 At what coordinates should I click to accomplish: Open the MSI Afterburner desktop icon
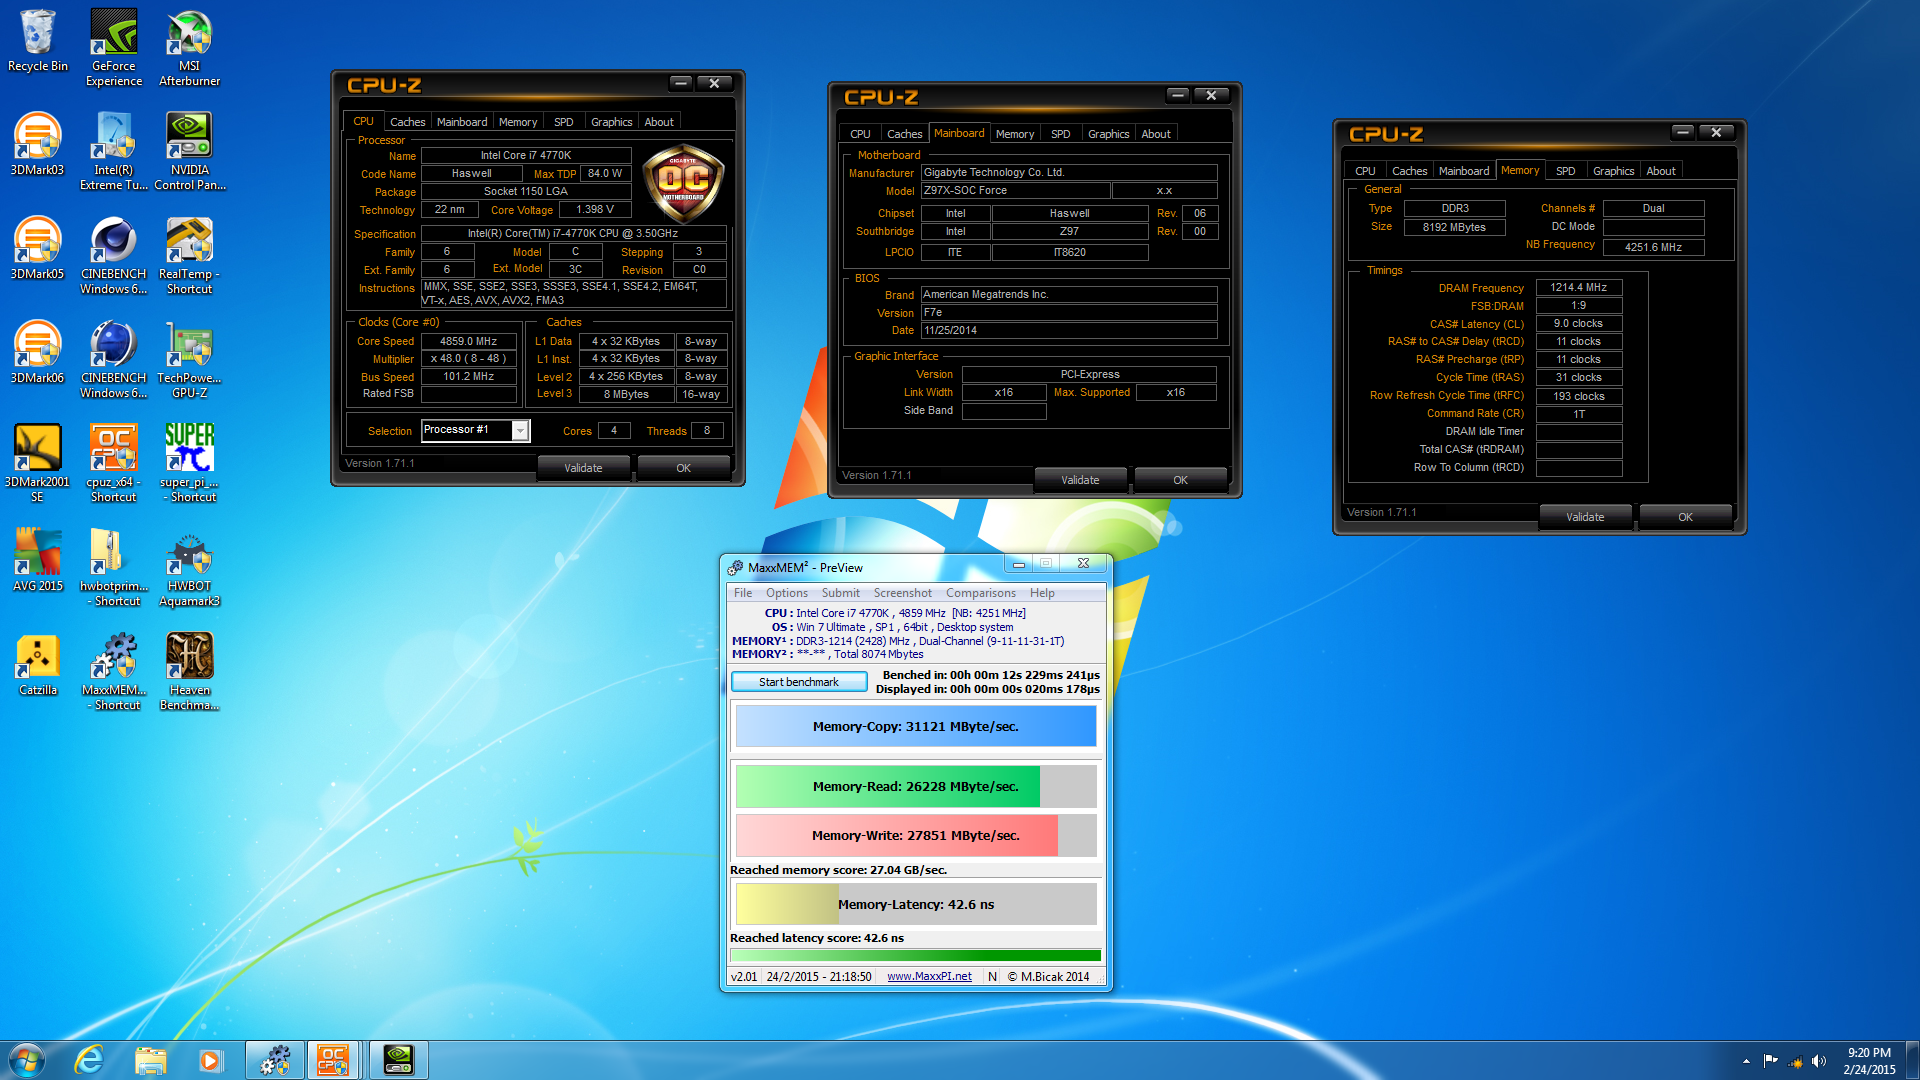[190, 47]
